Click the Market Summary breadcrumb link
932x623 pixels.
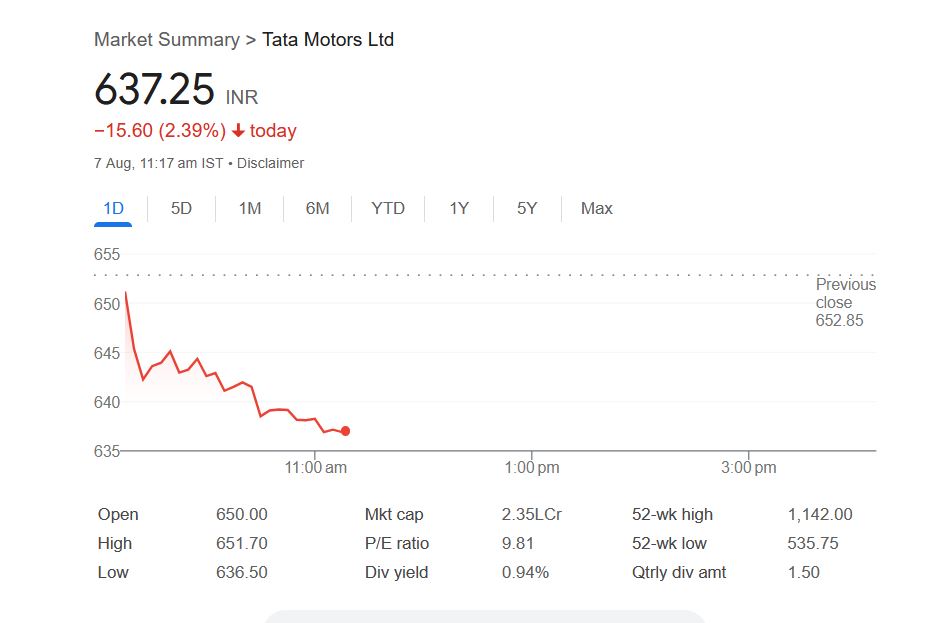point(166,40)
